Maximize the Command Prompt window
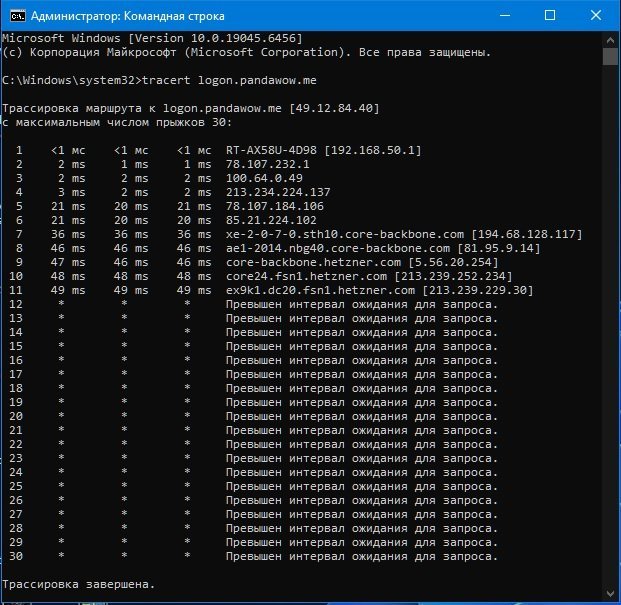 (x=547, y=16)
